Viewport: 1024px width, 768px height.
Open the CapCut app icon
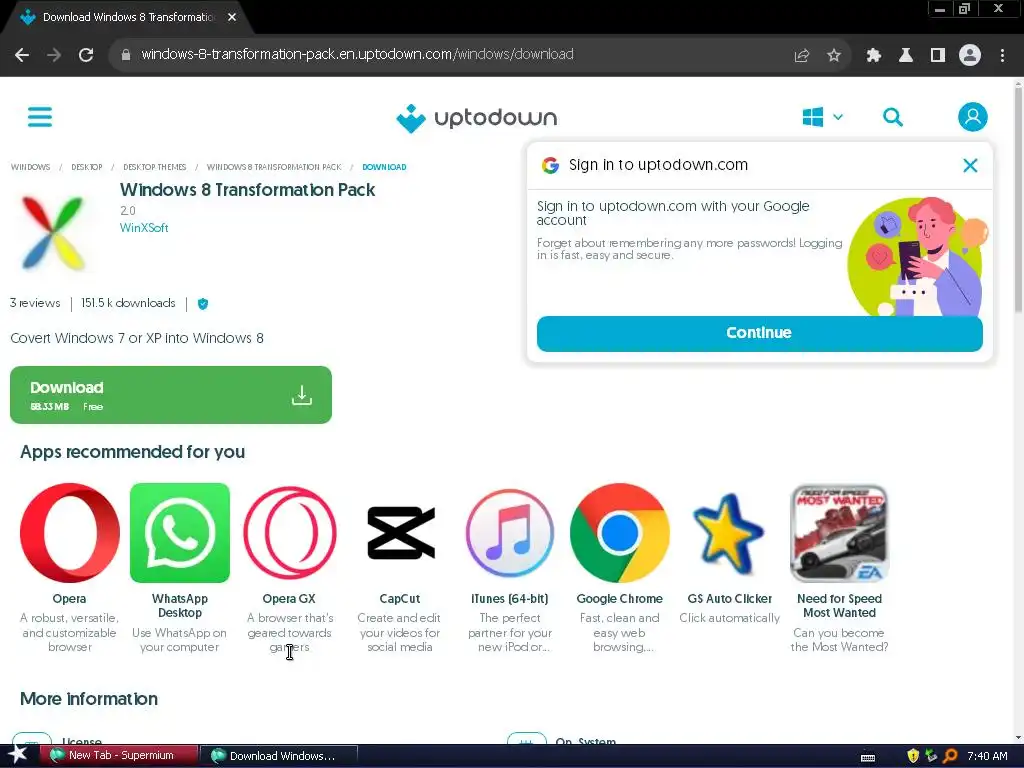[400, 532]
